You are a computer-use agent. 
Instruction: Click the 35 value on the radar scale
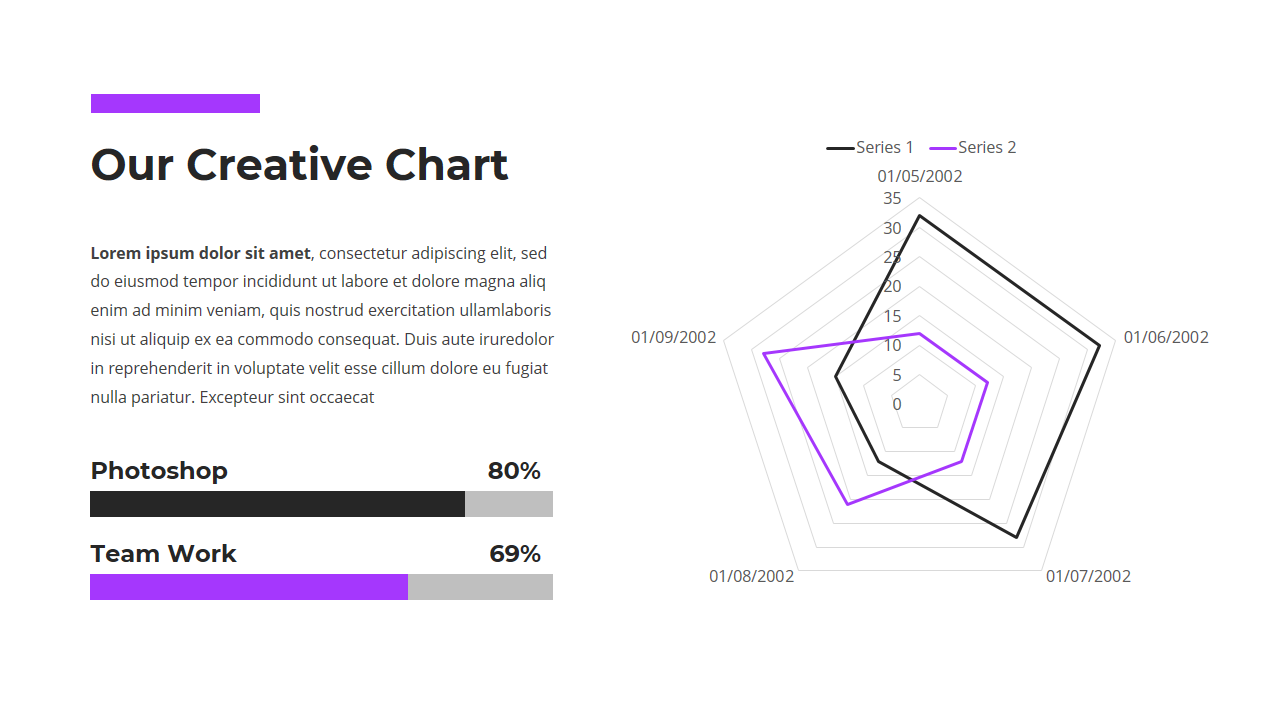(892, 198)
